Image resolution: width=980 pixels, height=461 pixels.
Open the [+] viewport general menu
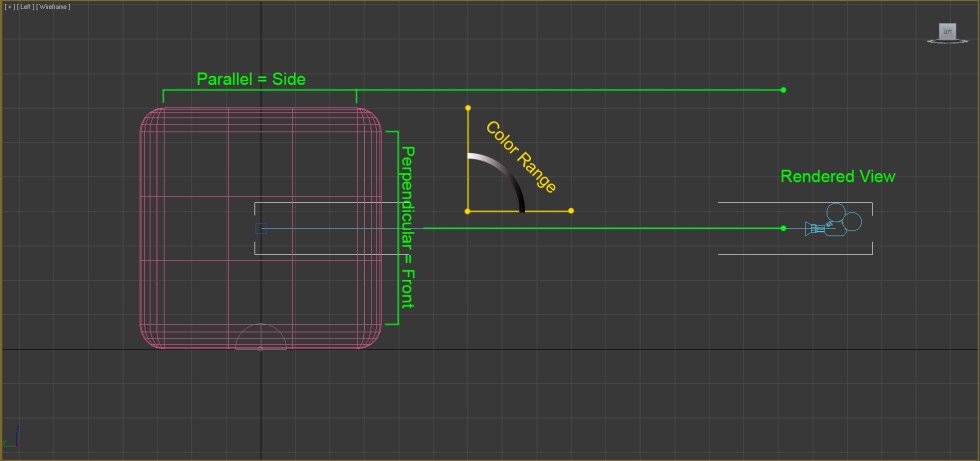9,6
